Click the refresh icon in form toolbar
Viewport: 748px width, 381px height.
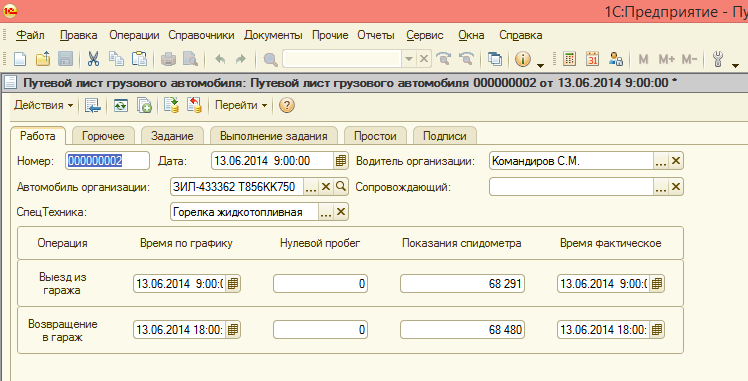[x=121, y=105]
